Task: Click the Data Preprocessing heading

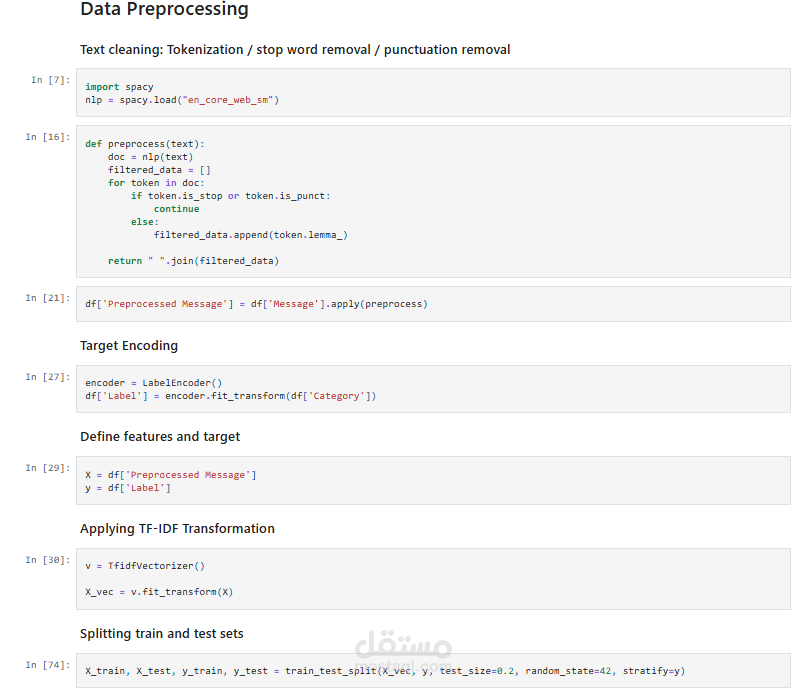Action: click(x=164, y=10)
